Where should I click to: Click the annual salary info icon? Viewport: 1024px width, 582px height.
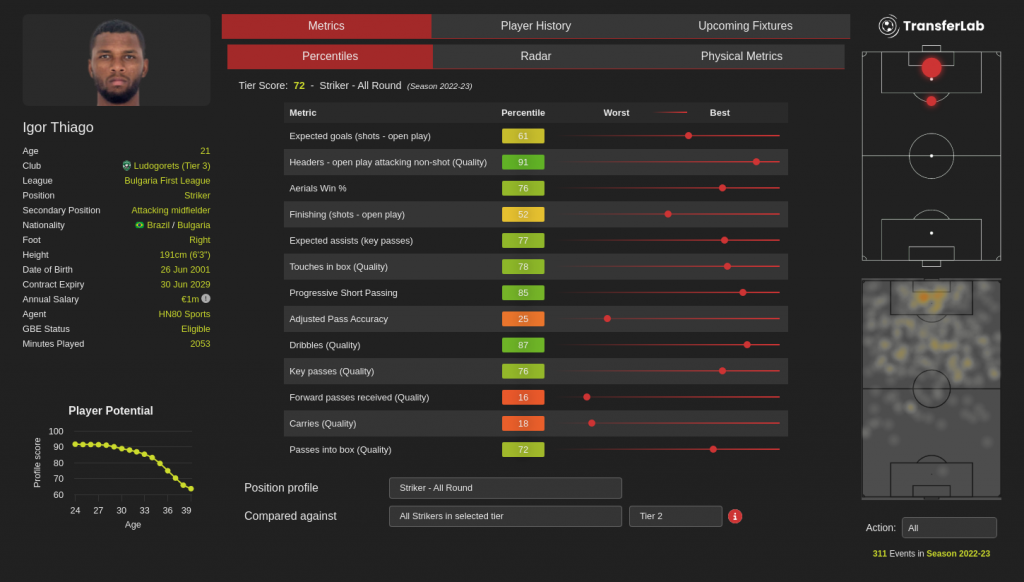pyautogui.click(x=206, y=299)
